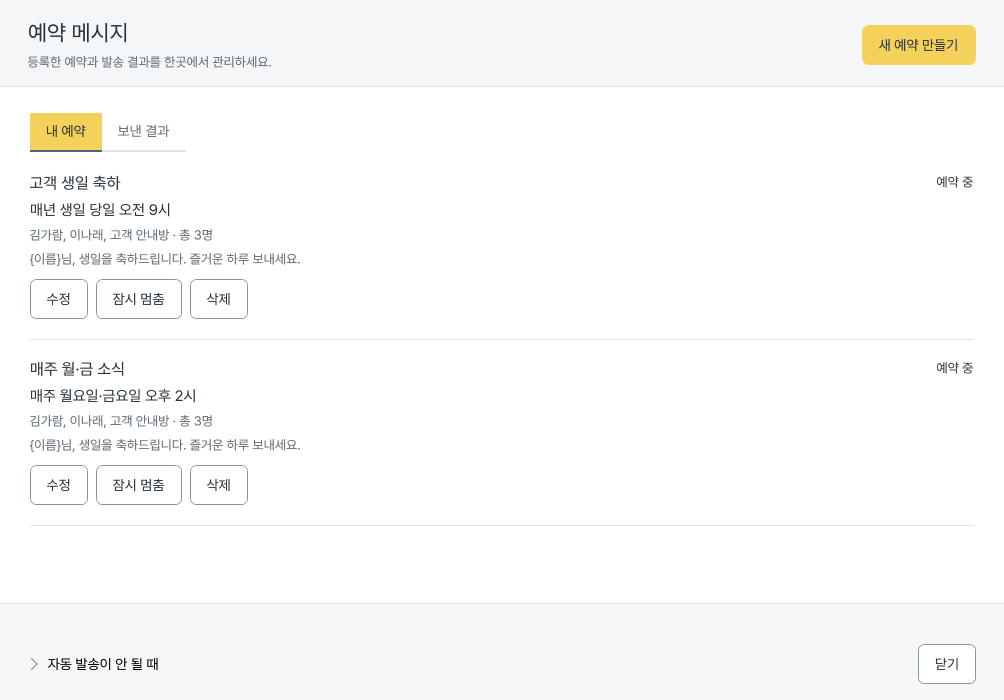
Task: Delete the 고객 생일 축하 reservation
Action: coord(219,299)
